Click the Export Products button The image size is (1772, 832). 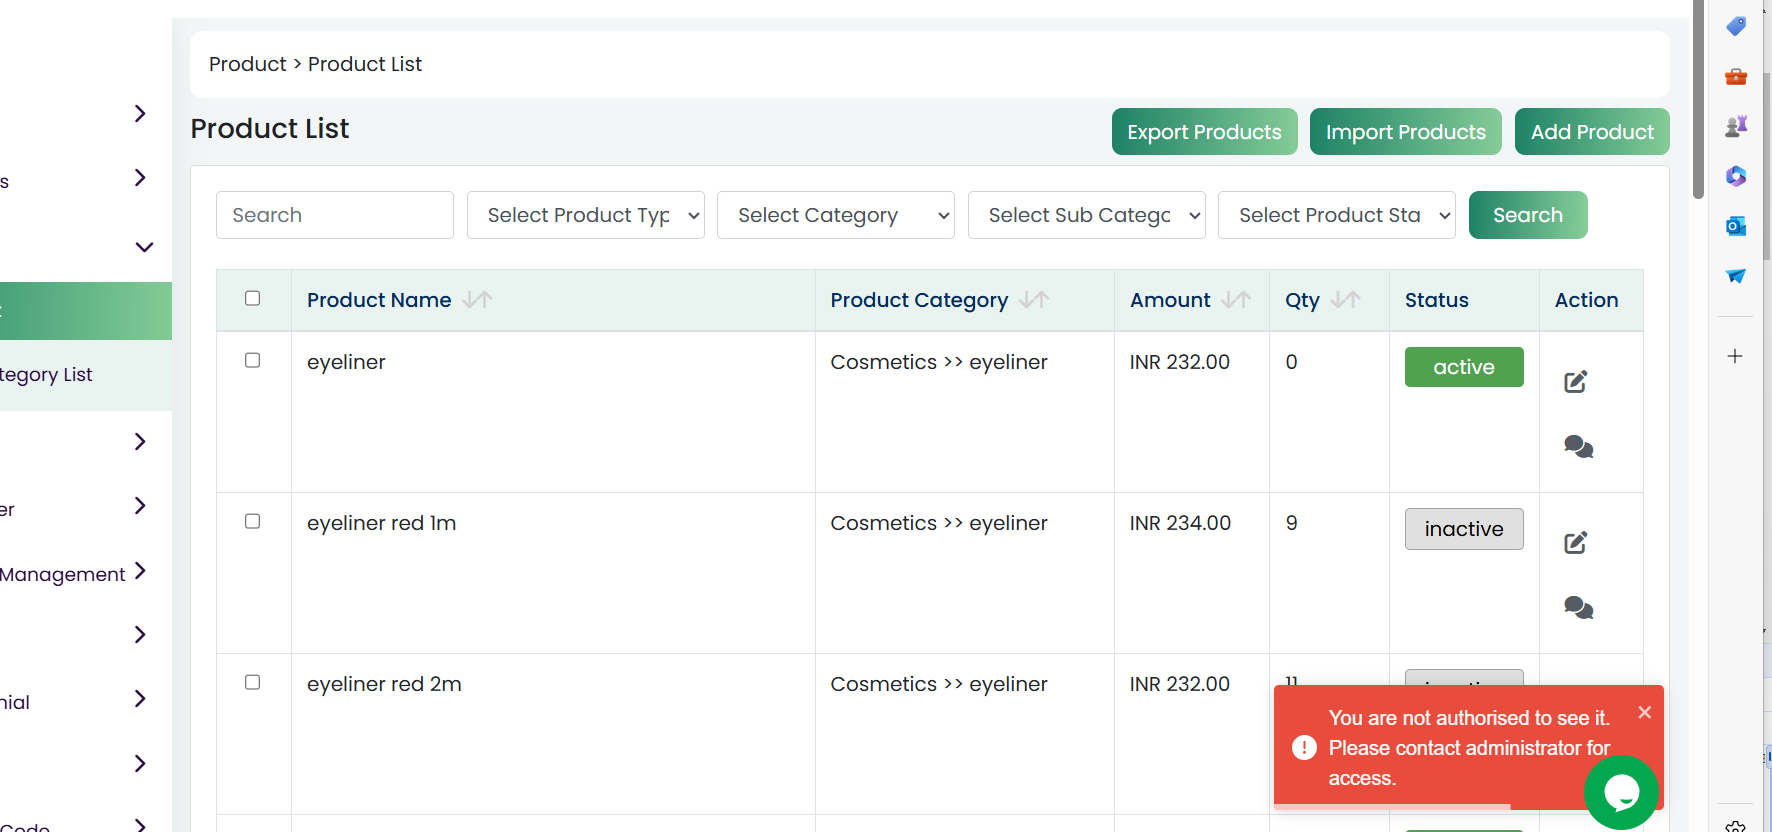[1205, 132]
